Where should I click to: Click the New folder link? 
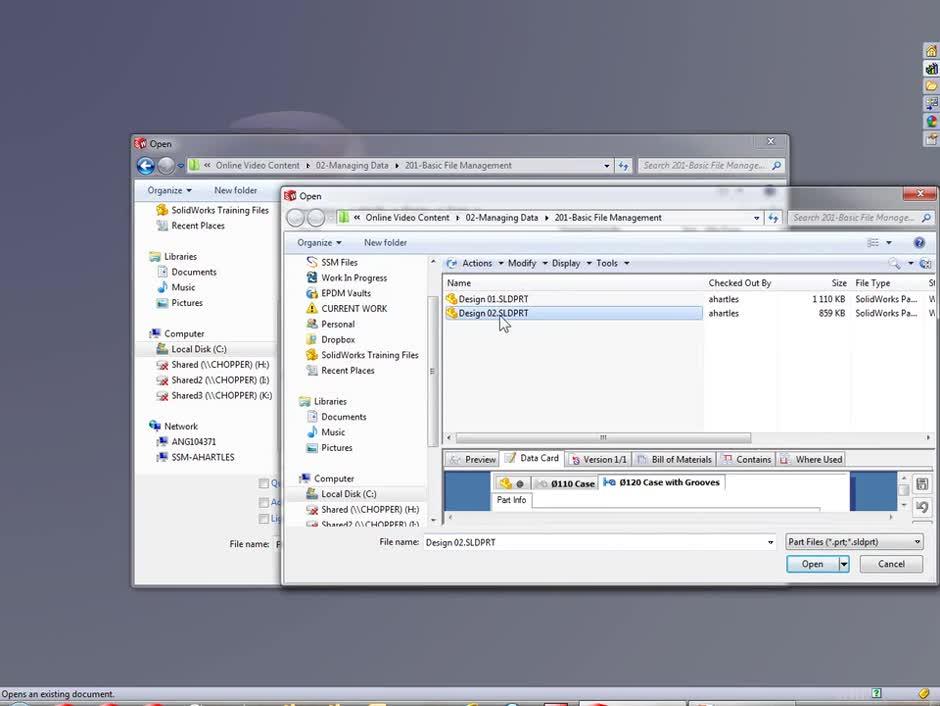(x=386, y=242)
